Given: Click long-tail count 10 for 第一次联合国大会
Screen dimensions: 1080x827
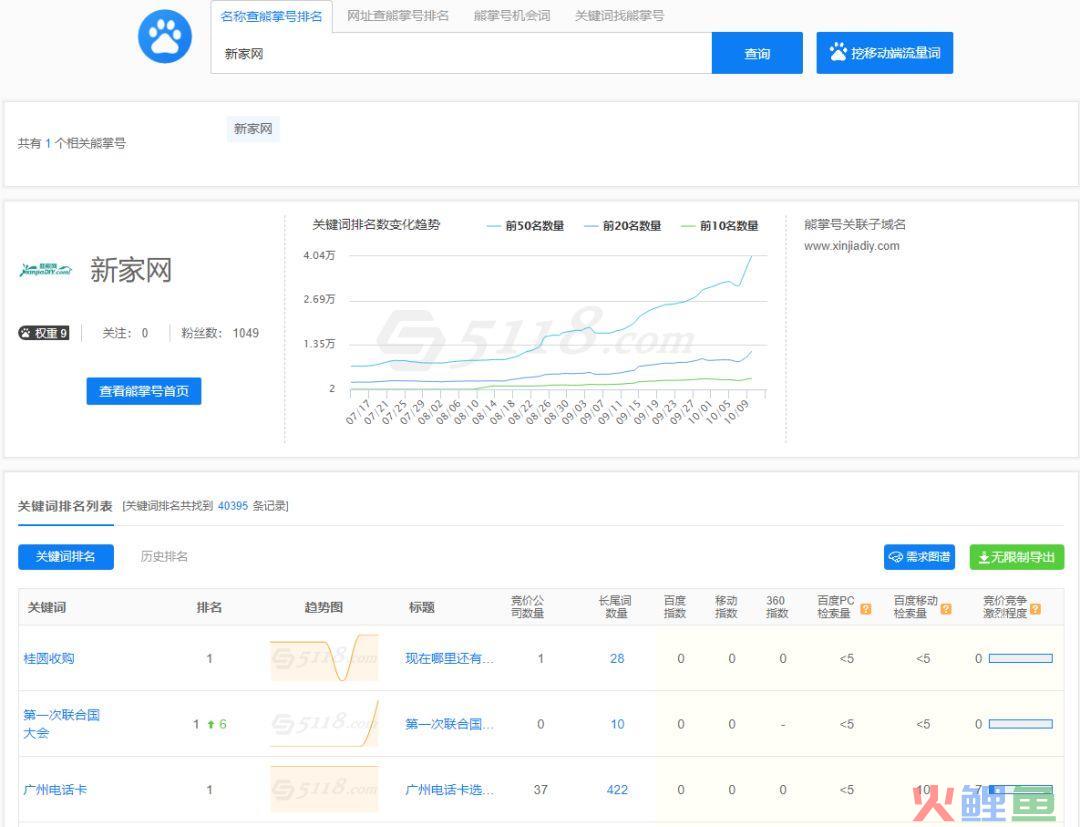Looking at the screenshot, I should pyautogui.click(x=617, y=724).
